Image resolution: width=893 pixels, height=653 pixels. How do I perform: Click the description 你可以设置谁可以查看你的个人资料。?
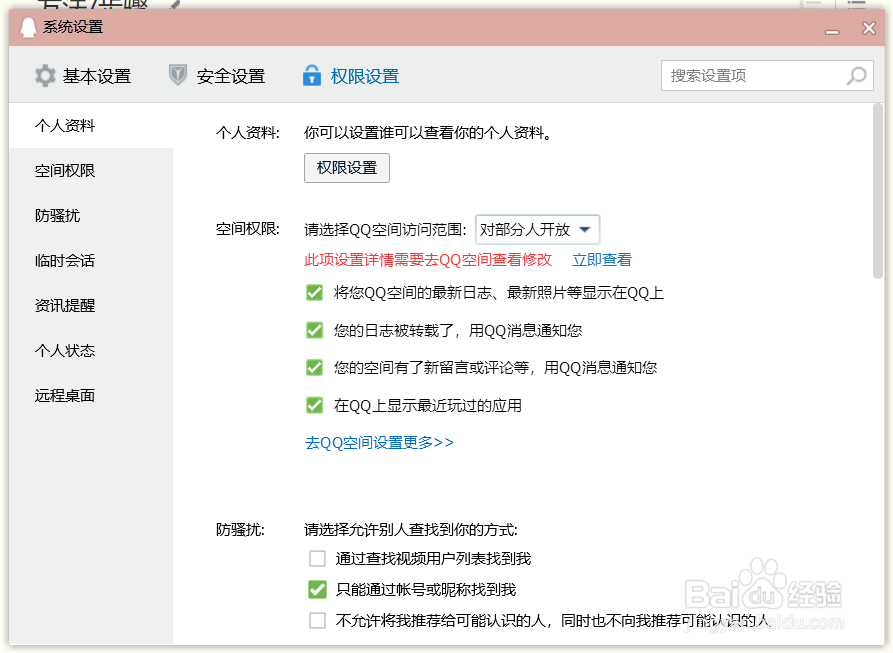point(428,133)
